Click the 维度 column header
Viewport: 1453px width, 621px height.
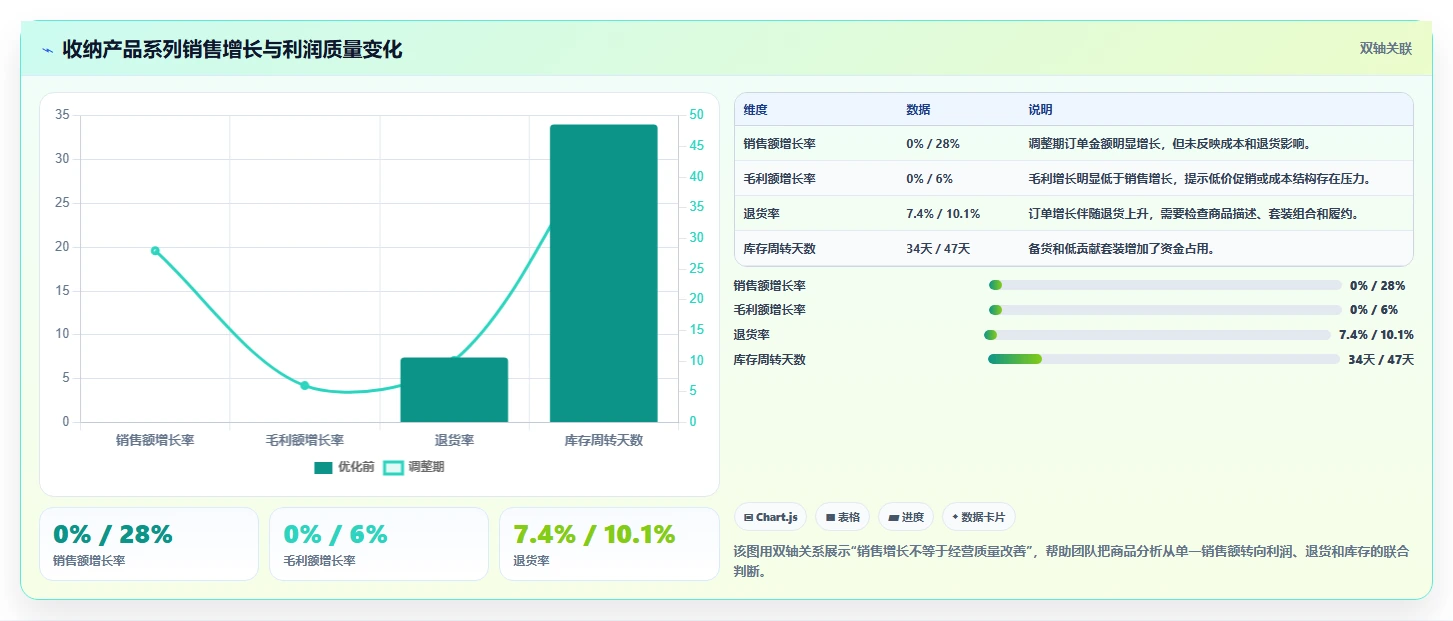pyautogui.click(x=755, y=110)
